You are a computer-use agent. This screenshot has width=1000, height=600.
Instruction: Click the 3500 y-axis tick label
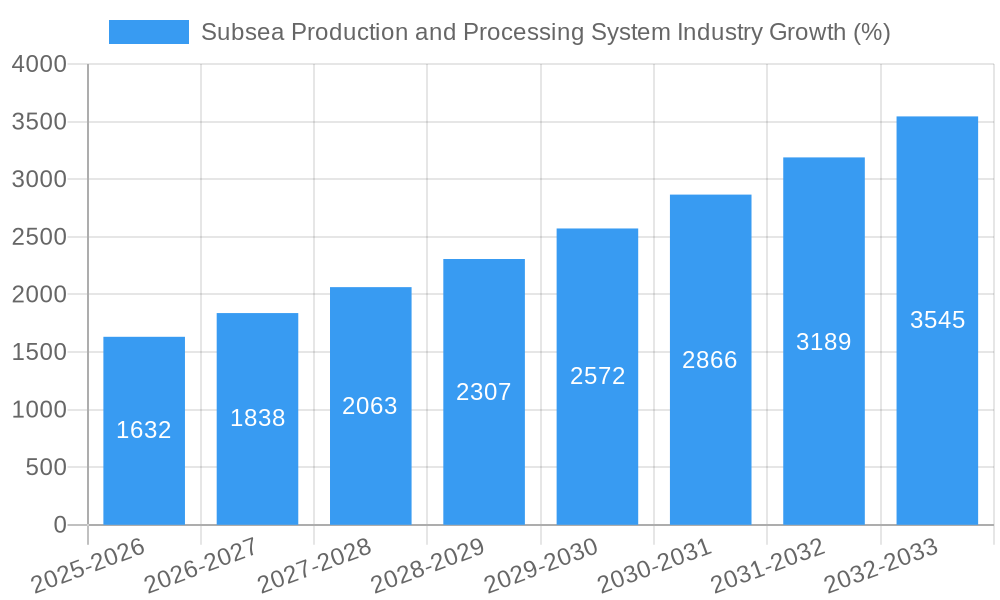(40, 122)
